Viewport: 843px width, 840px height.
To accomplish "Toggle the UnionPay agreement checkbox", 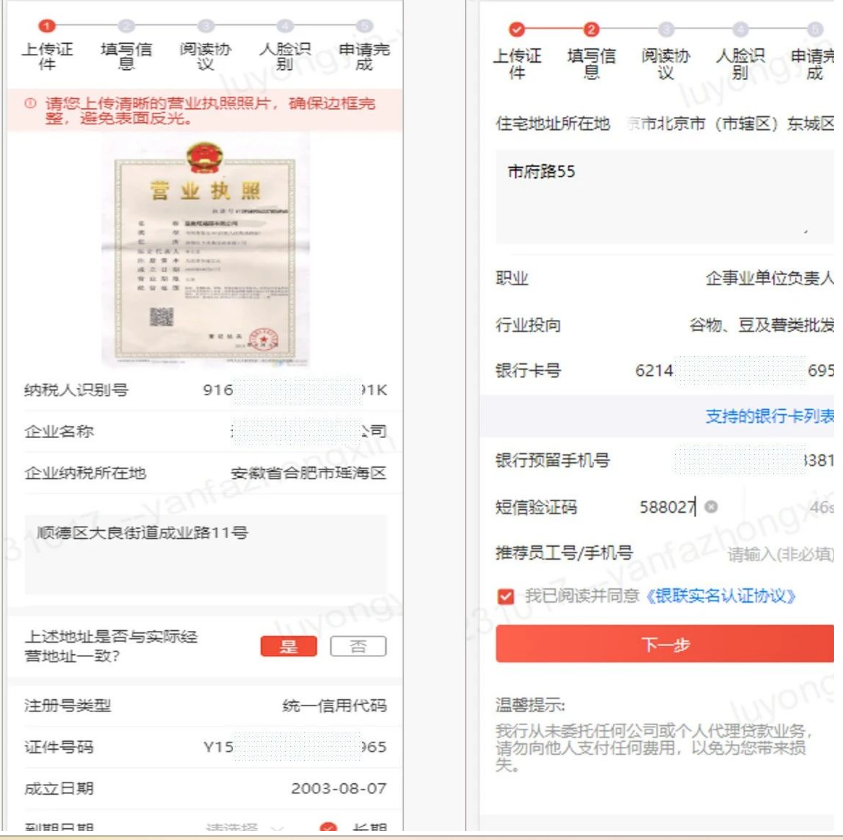I will (x=505, y=596).
